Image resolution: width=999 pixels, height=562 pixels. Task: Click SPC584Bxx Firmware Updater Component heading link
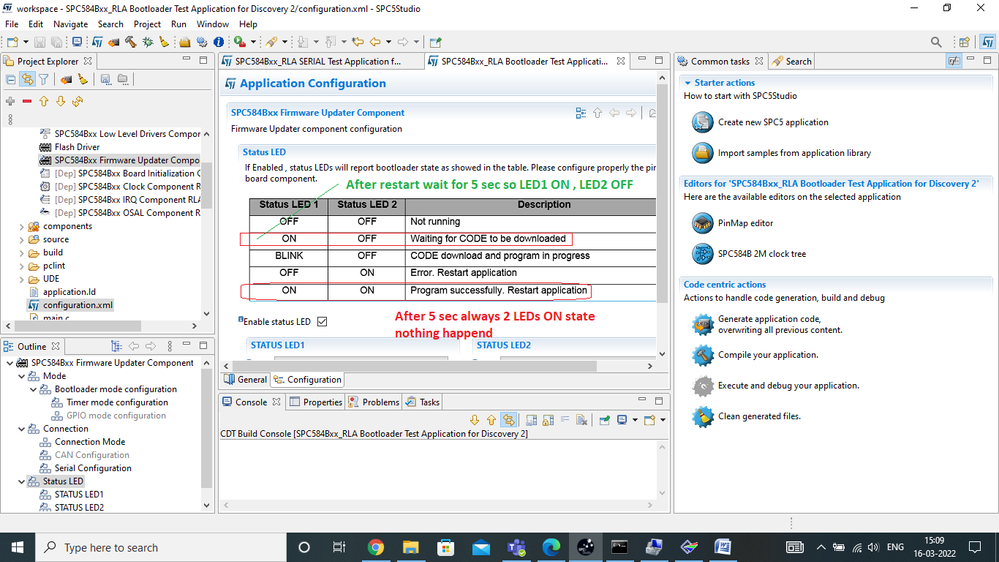(x=317, y=112)
